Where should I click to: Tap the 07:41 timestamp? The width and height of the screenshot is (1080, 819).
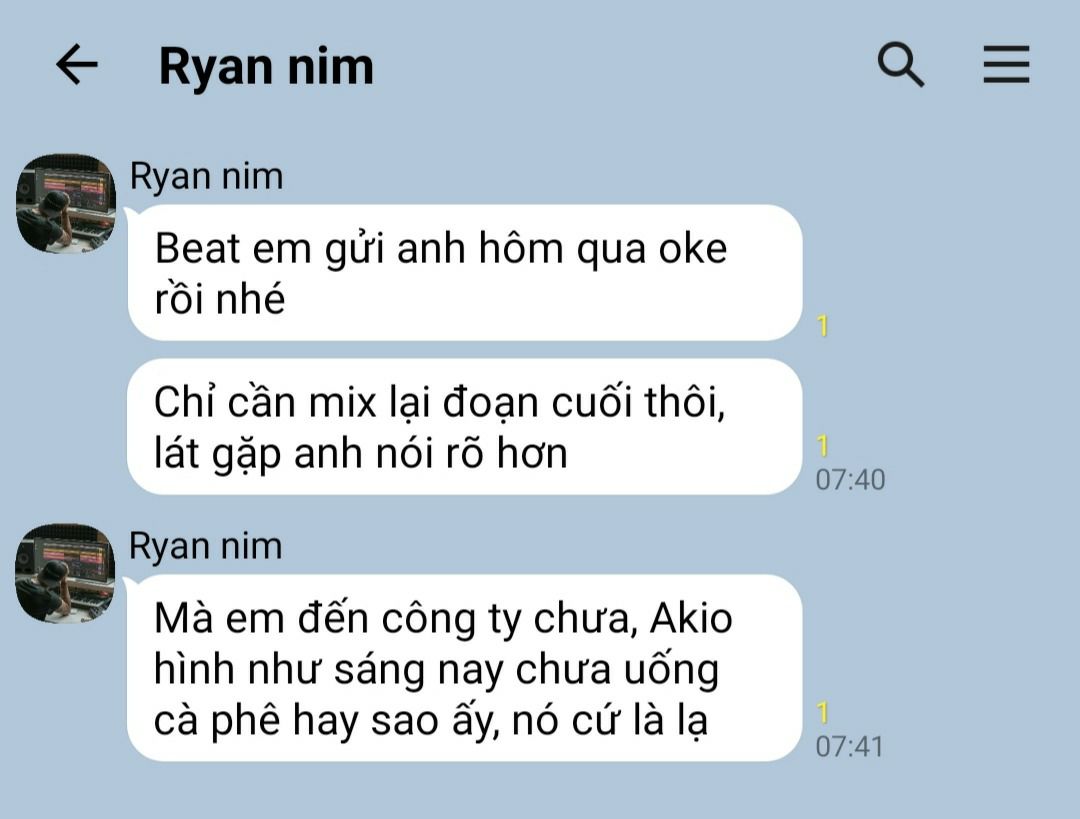(x=849, y=747)
